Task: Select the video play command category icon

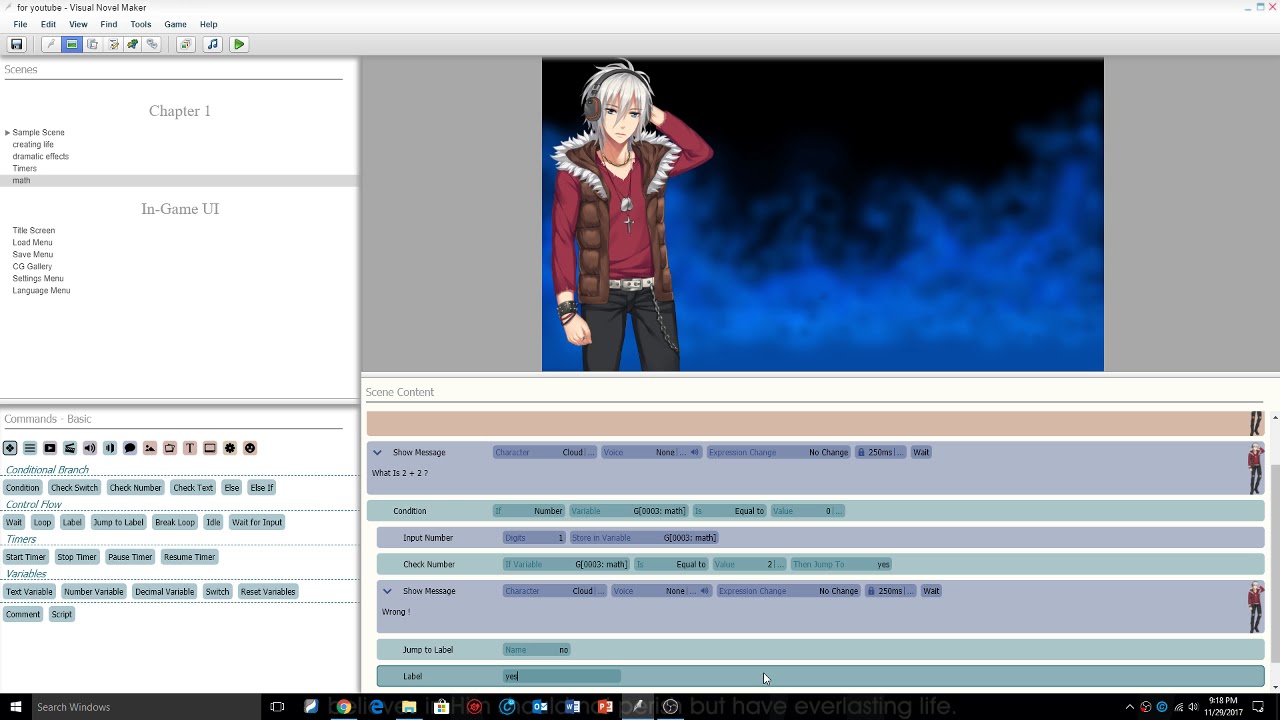Action: (x=50, y=448)
